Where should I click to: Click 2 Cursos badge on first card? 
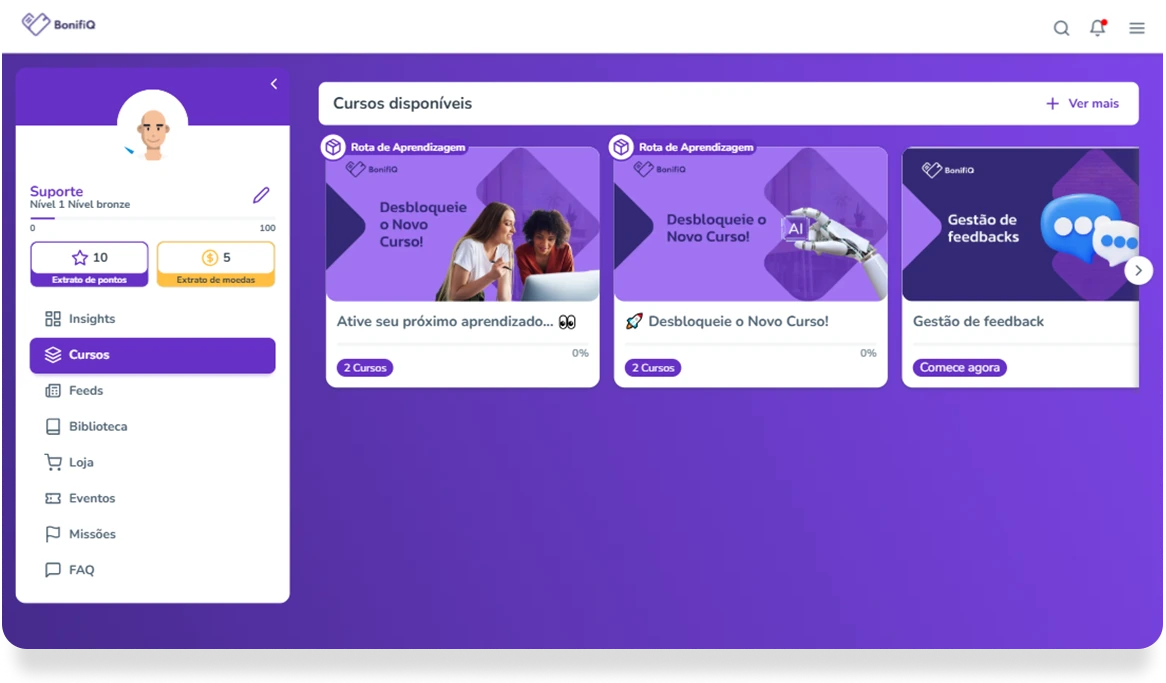(x=365, y=368)
